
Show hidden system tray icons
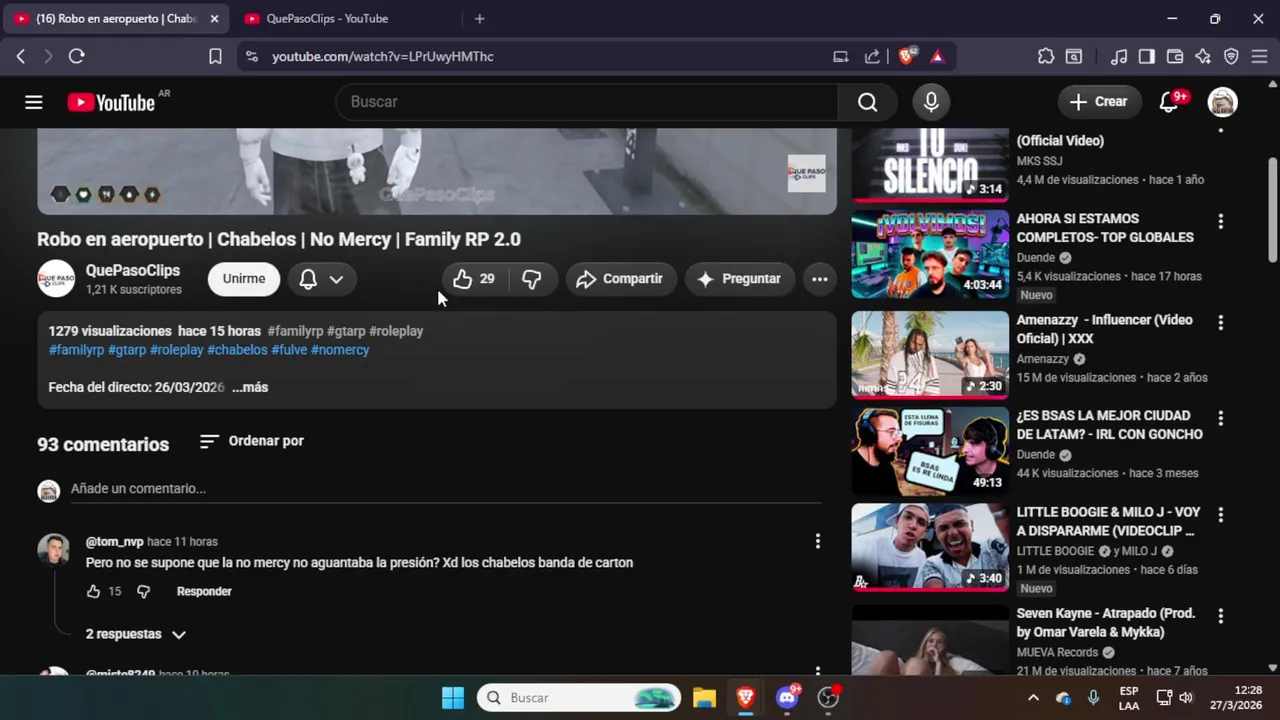pos(1033,698)
